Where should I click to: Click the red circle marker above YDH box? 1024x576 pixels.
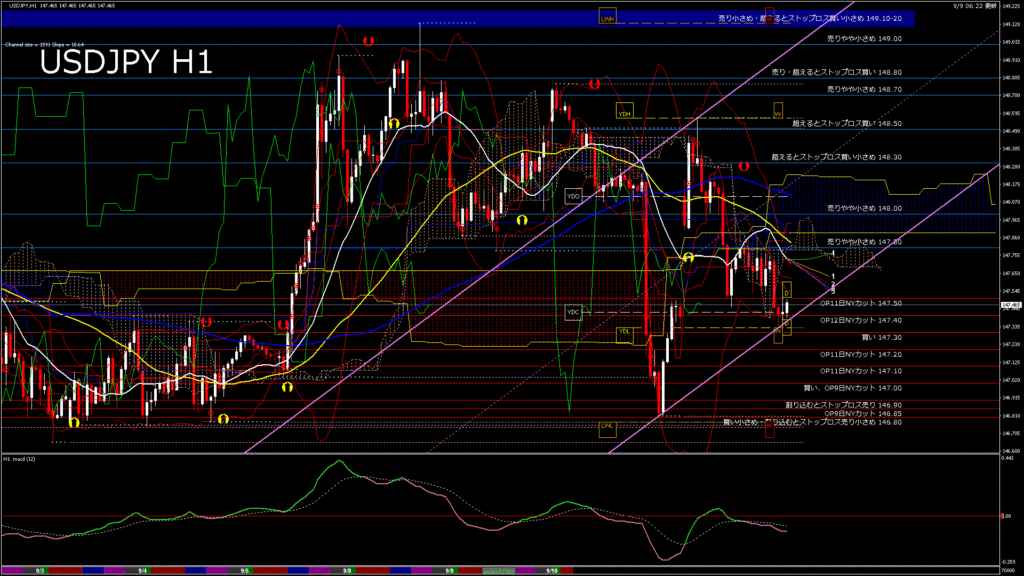[x=594, y=84]
